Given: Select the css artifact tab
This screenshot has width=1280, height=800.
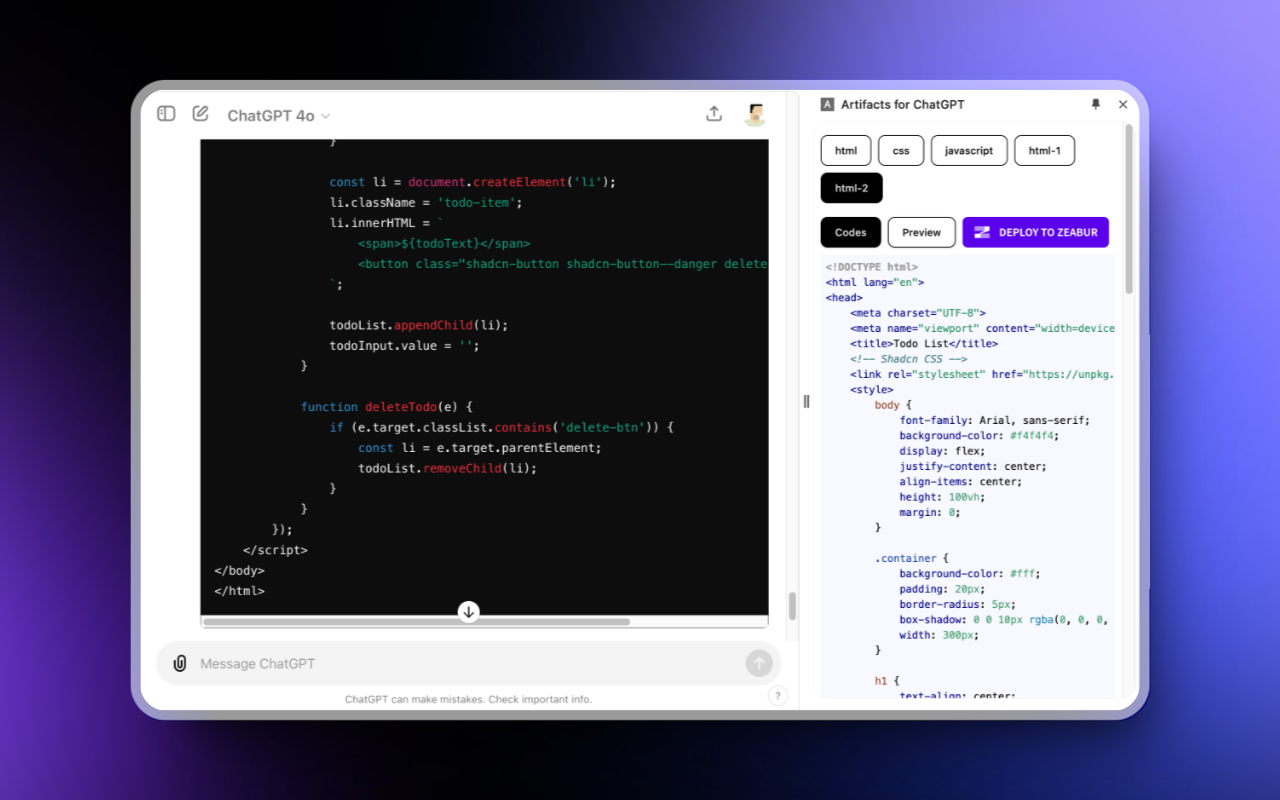Looking at the screenshot, I should coord(901,150).
